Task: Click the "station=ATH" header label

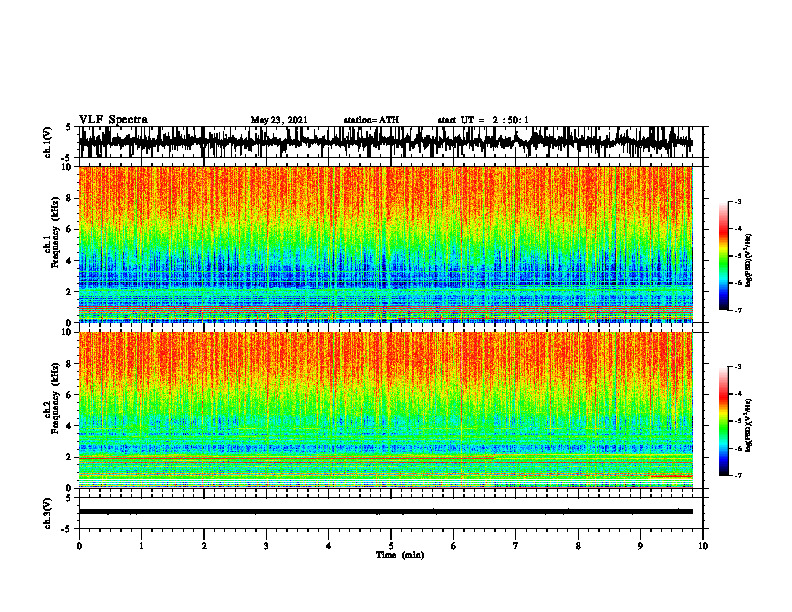Action: click(371, 120)
